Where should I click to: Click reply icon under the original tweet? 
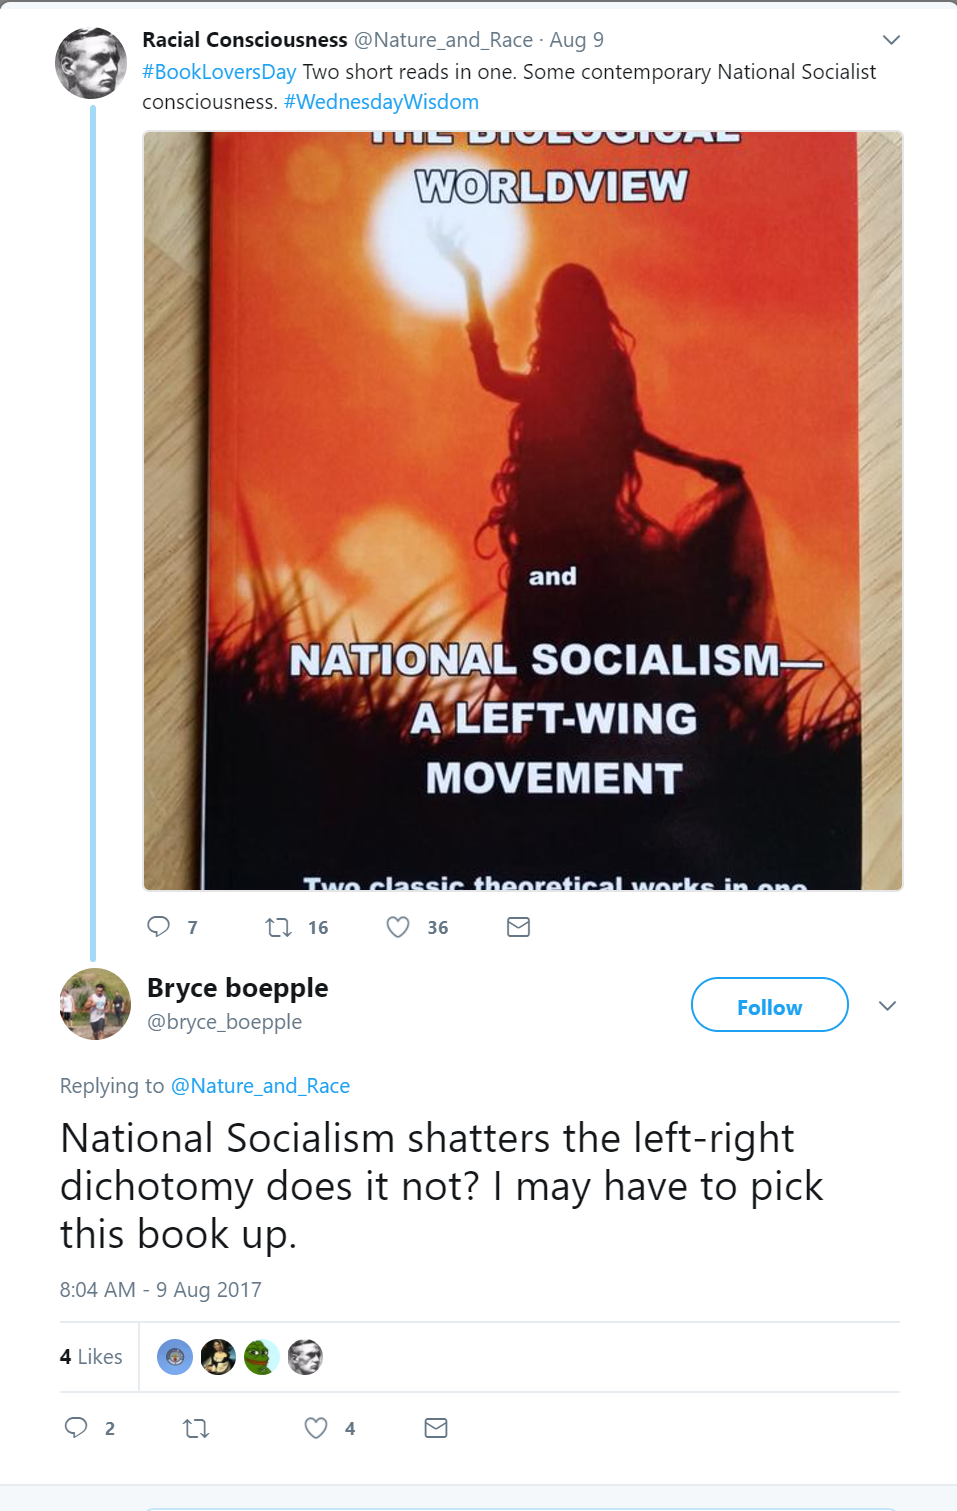(x=159, y=927)
